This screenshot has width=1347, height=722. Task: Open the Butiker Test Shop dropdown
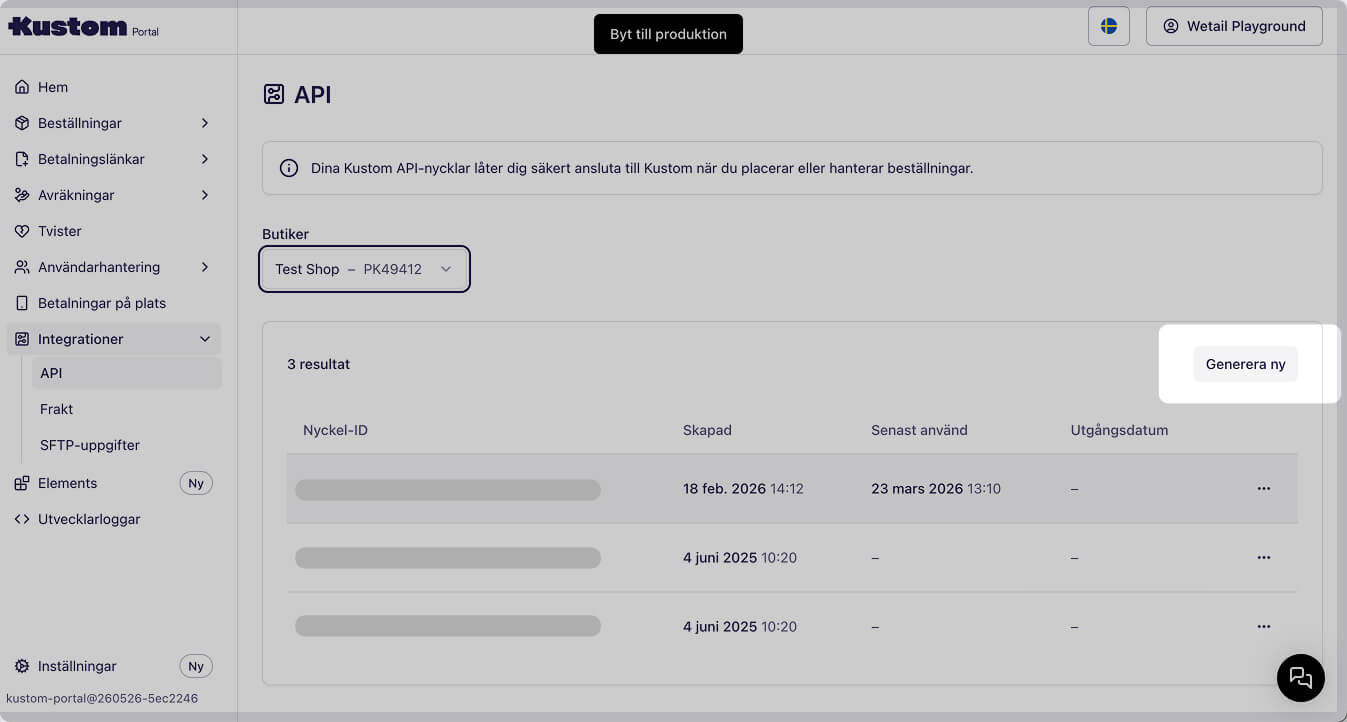(x=364, y=269)
